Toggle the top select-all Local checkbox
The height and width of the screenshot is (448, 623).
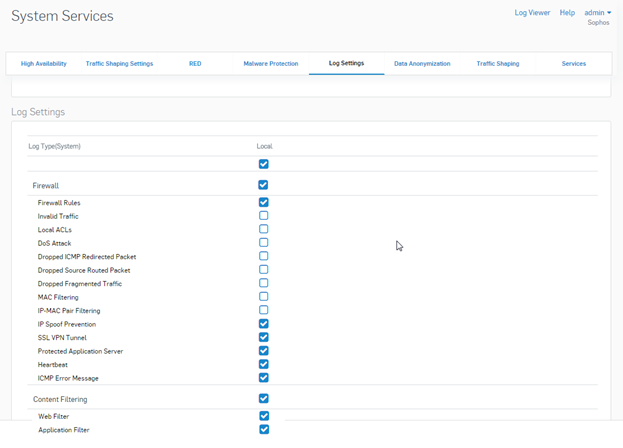(x=264, y=164)
